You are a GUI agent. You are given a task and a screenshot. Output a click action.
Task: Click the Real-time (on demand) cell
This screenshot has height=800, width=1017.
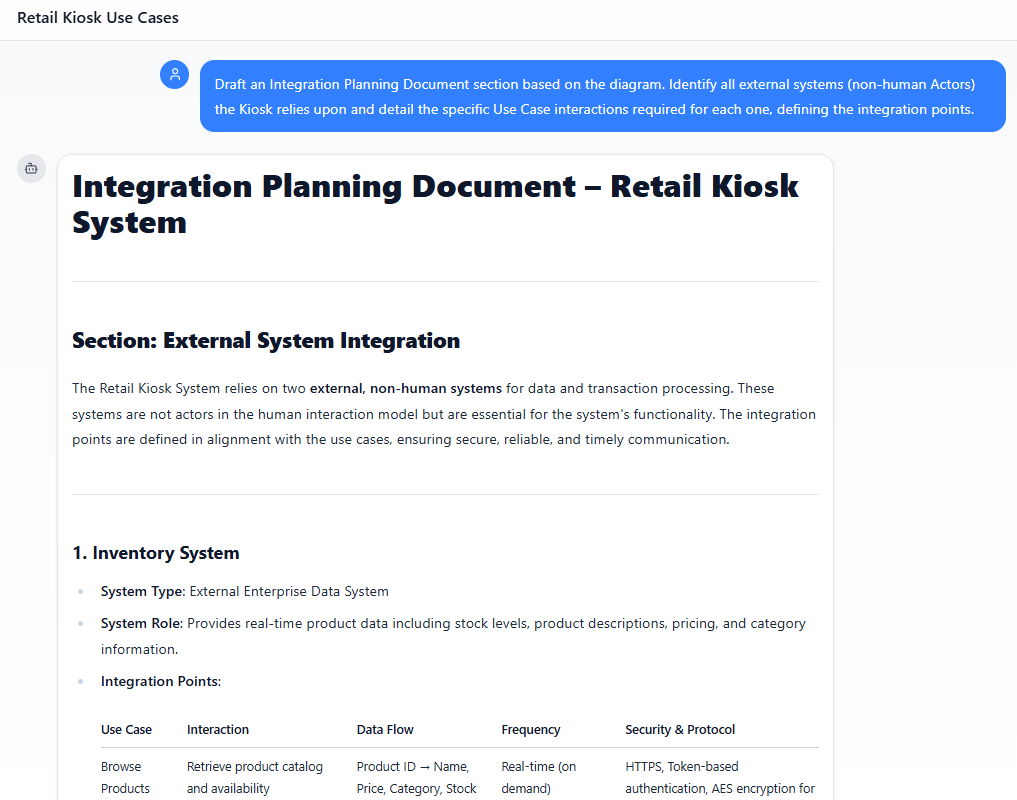pos(540,777)
